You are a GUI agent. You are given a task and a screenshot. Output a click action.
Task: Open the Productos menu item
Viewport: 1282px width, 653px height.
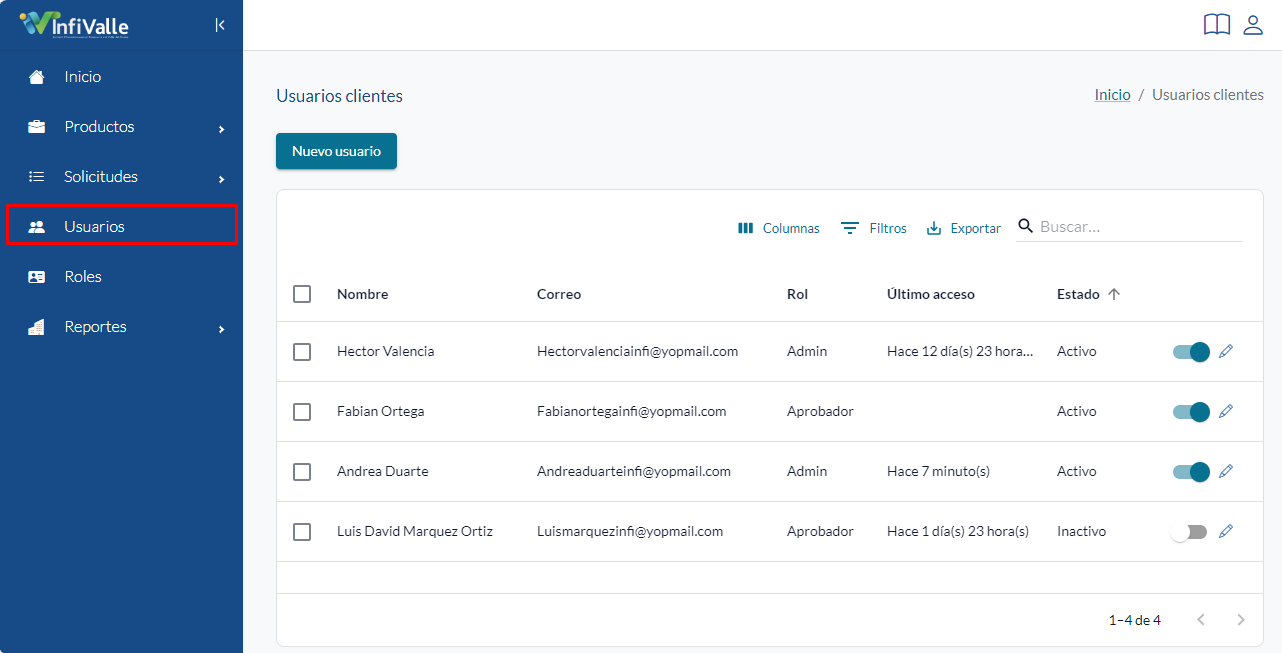click(121, 127)
